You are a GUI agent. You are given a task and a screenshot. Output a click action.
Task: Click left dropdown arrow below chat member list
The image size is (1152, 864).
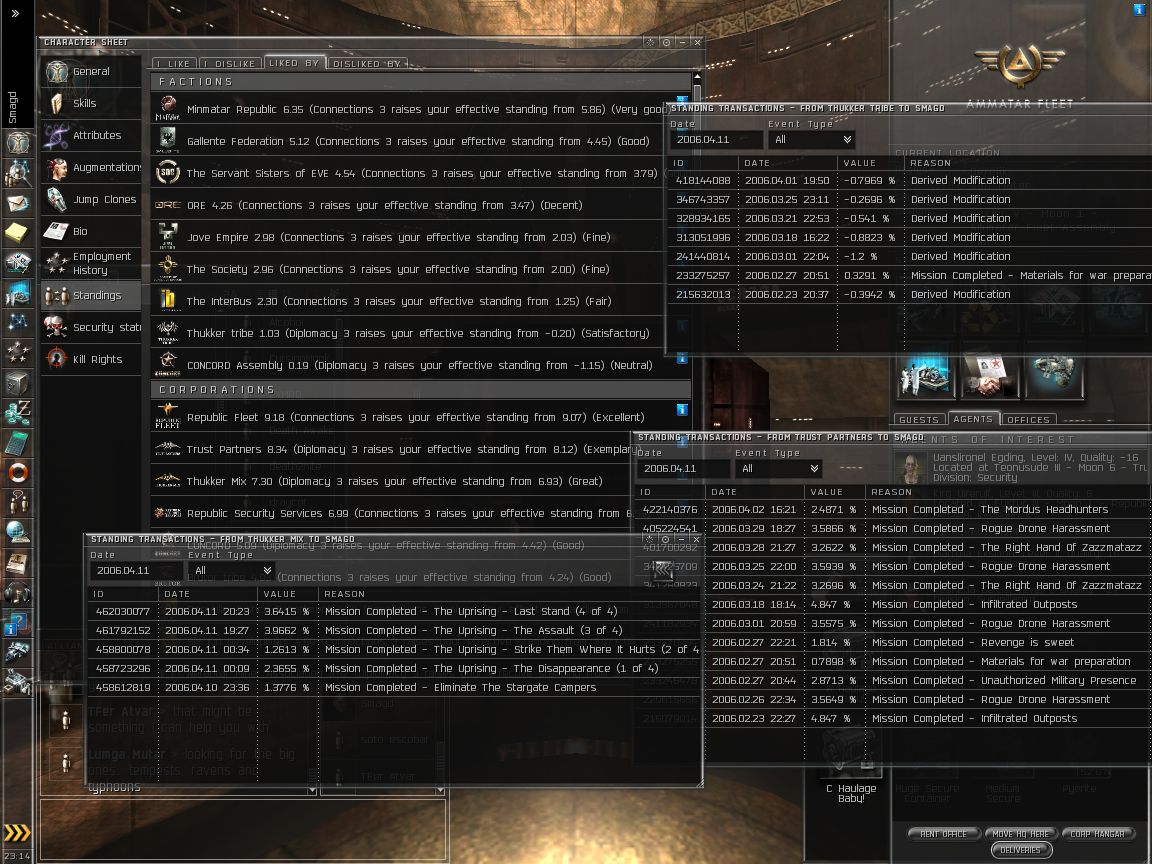coord(312,789)
